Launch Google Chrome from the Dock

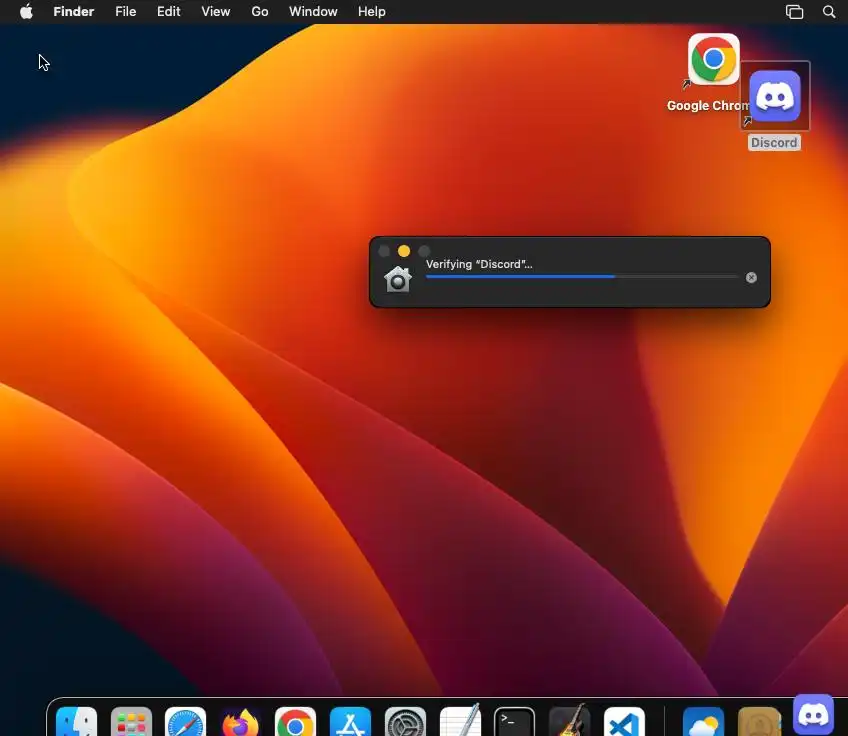pos(295,721)
